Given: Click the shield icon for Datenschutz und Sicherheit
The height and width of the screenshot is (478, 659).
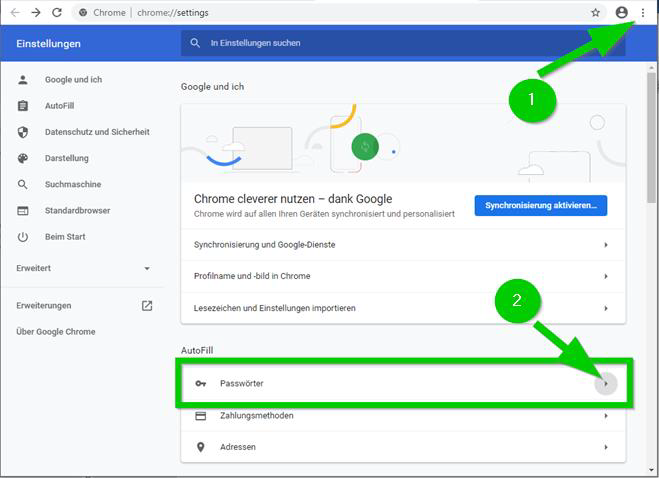Looking at the screenshot, I should (23, 132).
